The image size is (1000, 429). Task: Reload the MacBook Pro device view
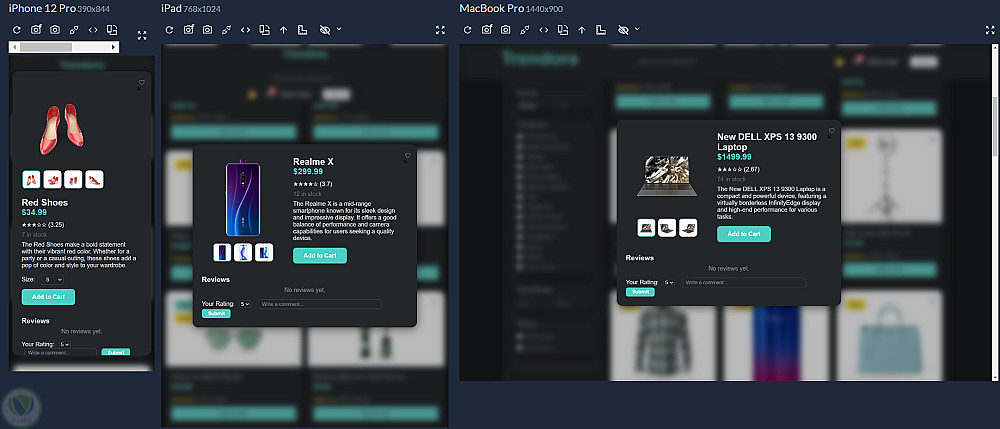pyautogui.click(x=467, y=30)
